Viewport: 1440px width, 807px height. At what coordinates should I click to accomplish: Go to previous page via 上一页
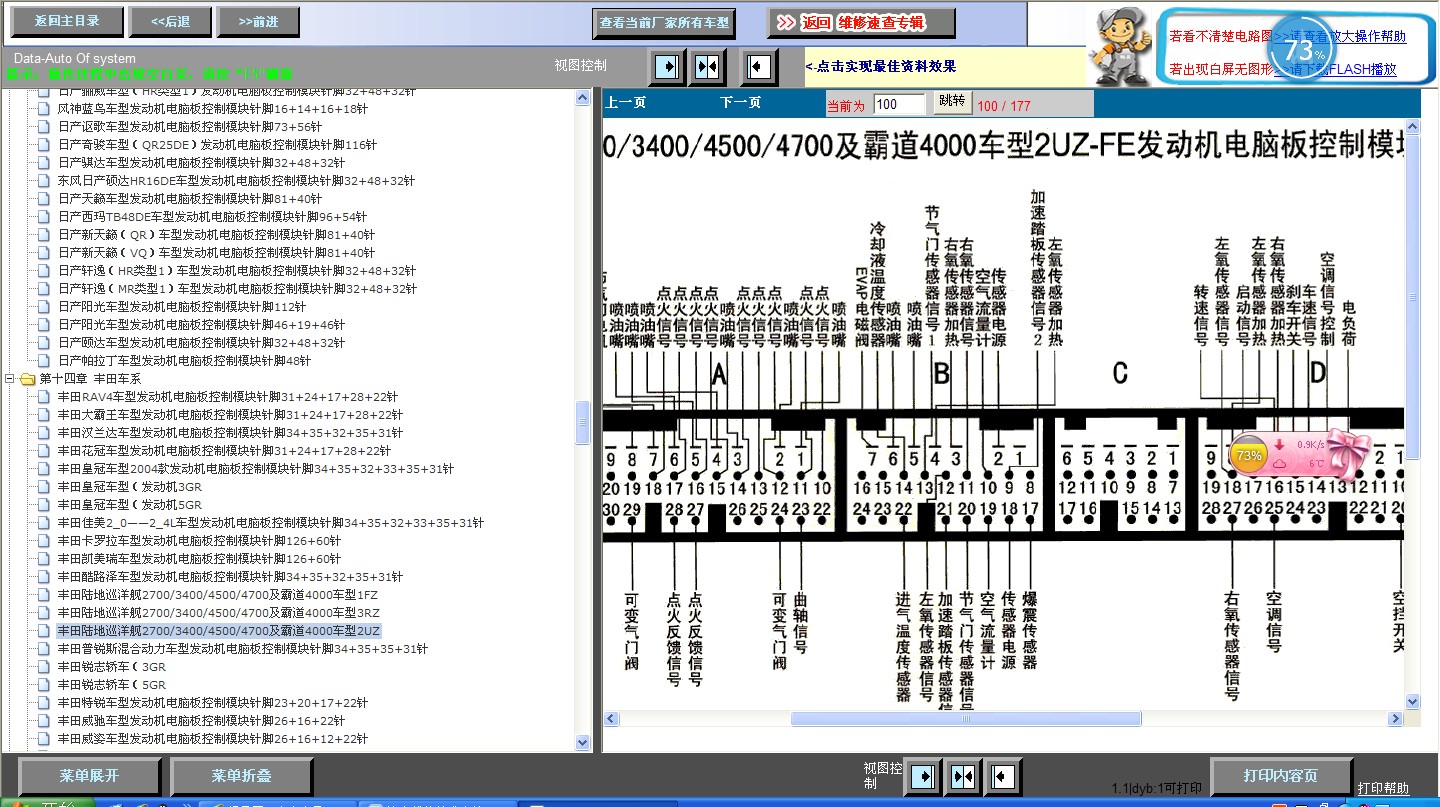(626, 103)
